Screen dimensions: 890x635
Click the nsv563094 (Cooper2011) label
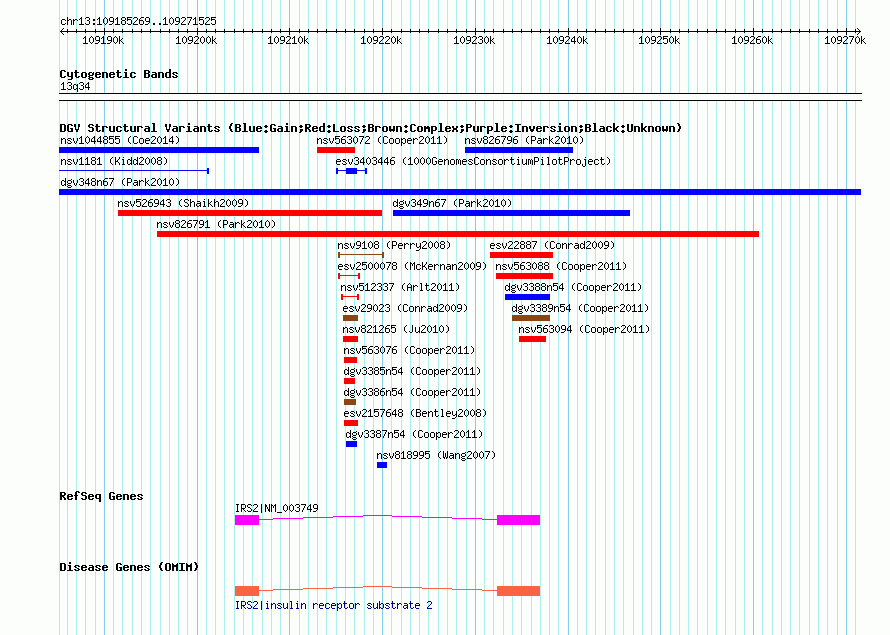[x=583, y=329]
